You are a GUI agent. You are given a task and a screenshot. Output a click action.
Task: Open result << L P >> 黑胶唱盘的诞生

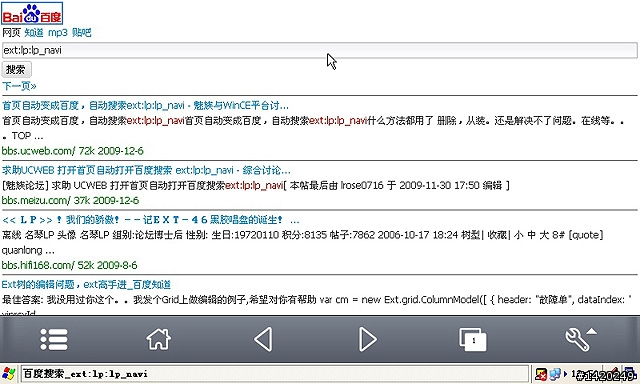point(151,220)
